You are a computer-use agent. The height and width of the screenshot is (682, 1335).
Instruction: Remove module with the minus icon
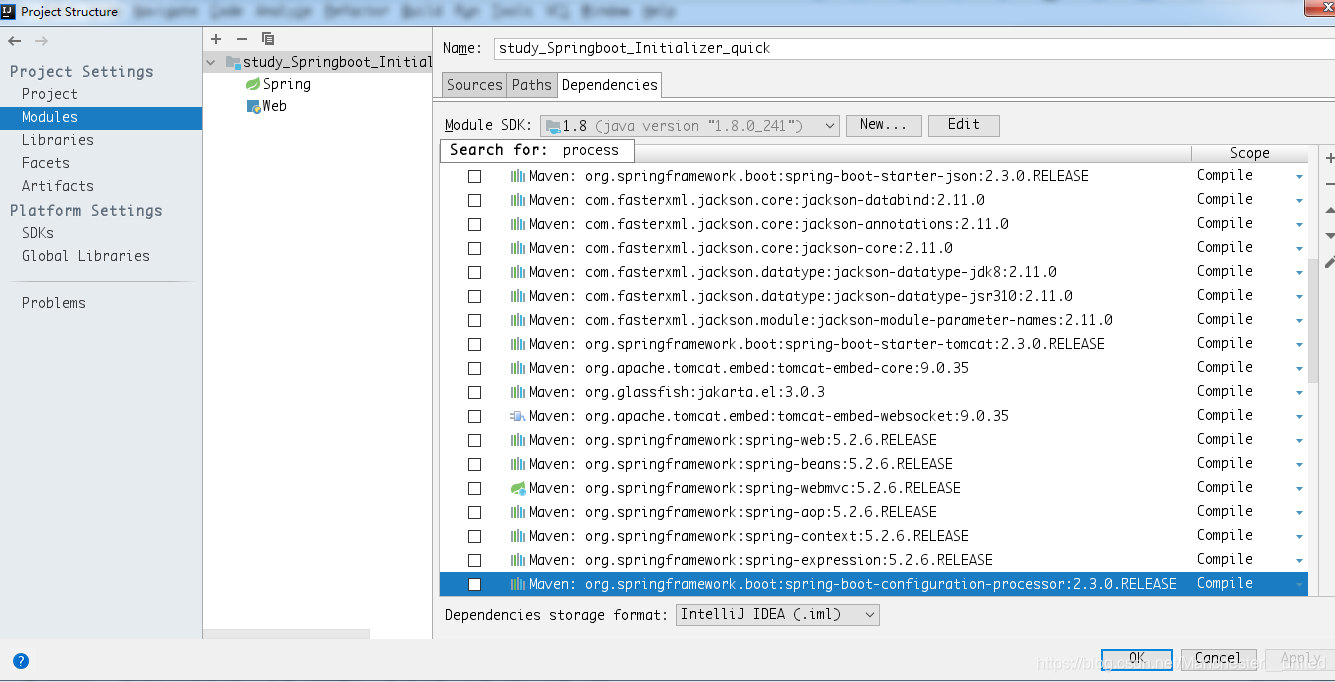[241, 38]
